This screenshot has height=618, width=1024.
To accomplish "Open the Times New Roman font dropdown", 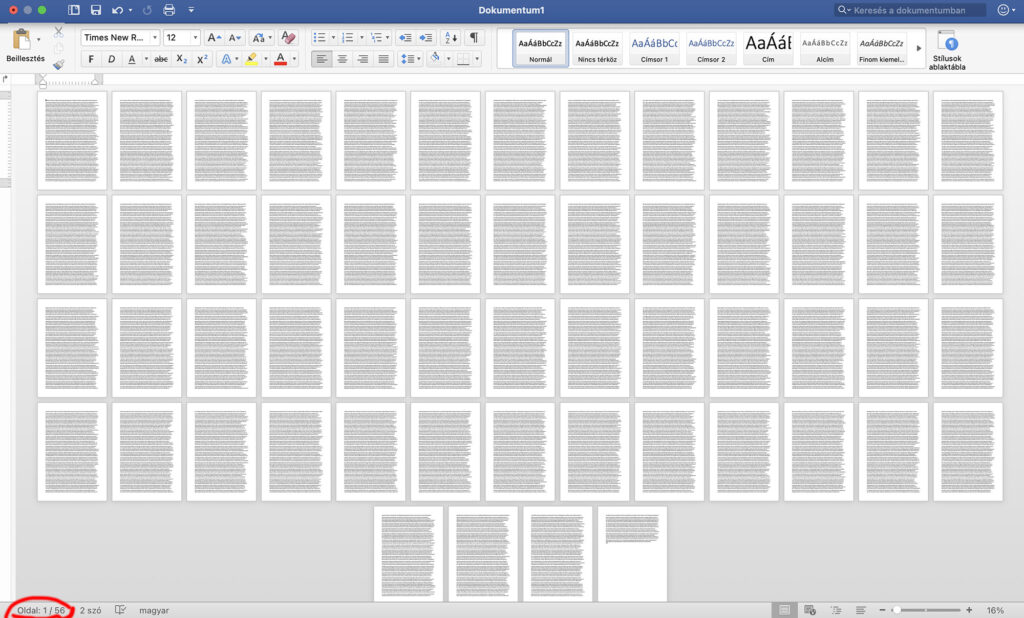I will click(119, 37).
